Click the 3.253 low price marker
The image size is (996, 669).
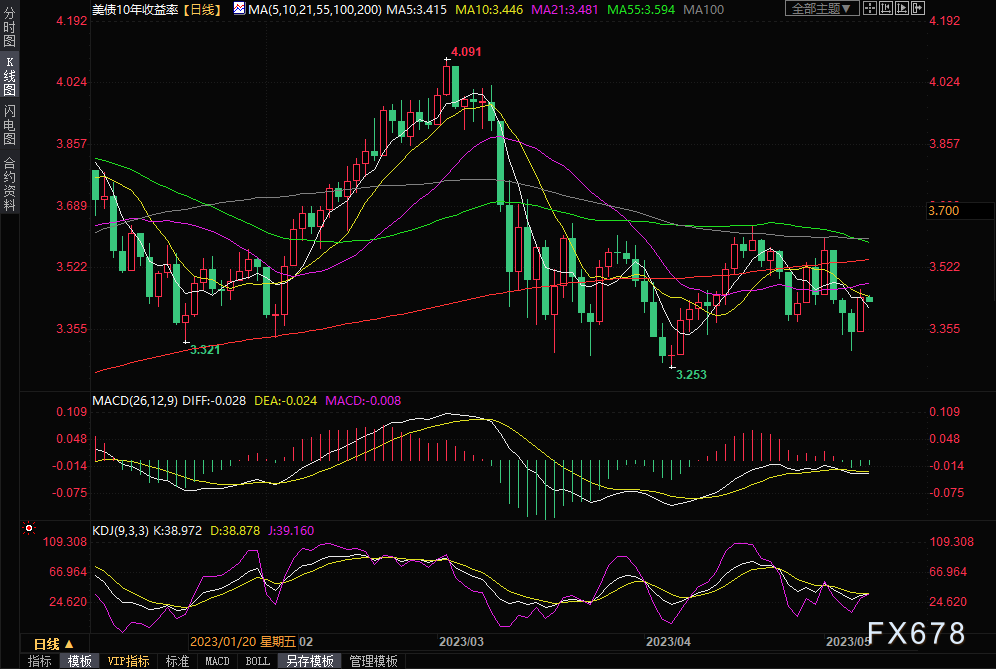(x=691, y=375)
